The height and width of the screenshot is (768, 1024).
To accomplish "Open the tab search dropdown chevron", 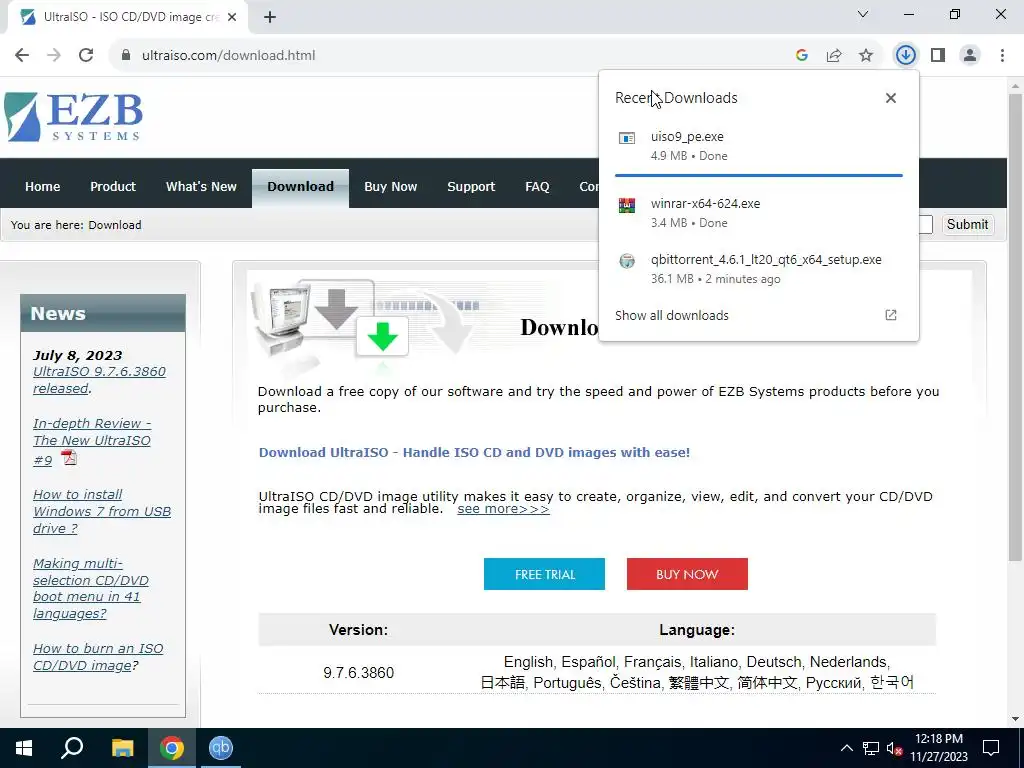I will [x=863, y=14].
